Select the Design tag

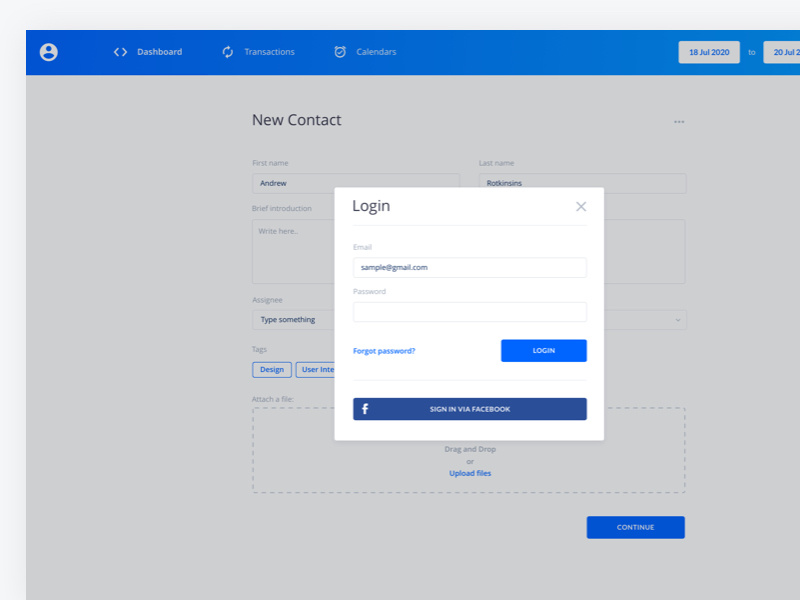(271, 369)
